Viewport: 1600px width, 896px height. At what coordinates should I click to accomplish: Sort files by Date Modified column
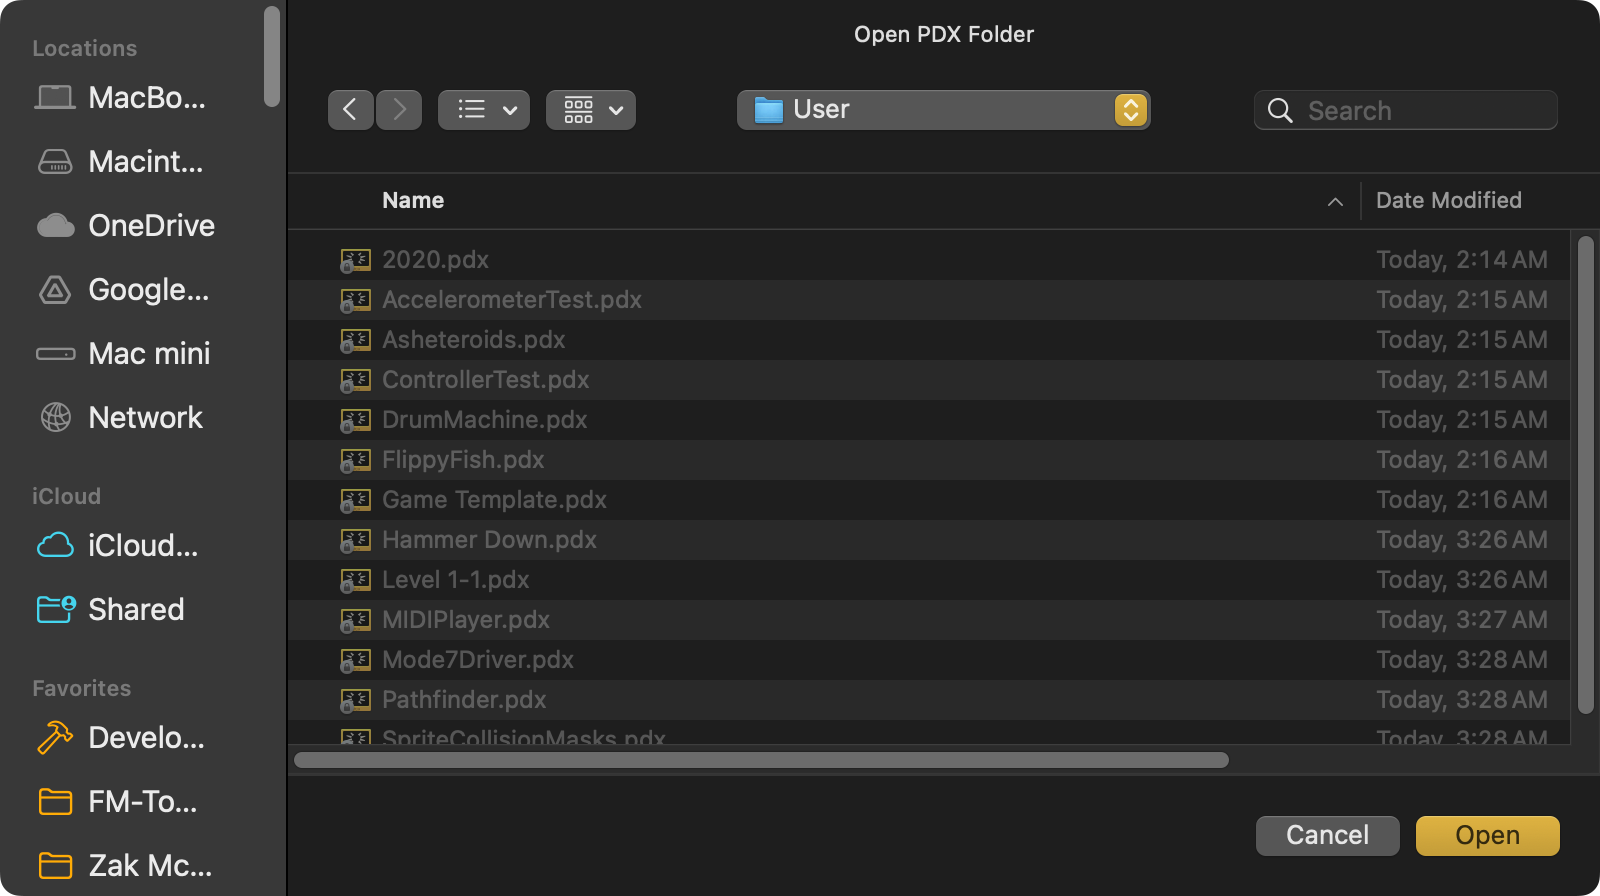[x=1448, y=201]
